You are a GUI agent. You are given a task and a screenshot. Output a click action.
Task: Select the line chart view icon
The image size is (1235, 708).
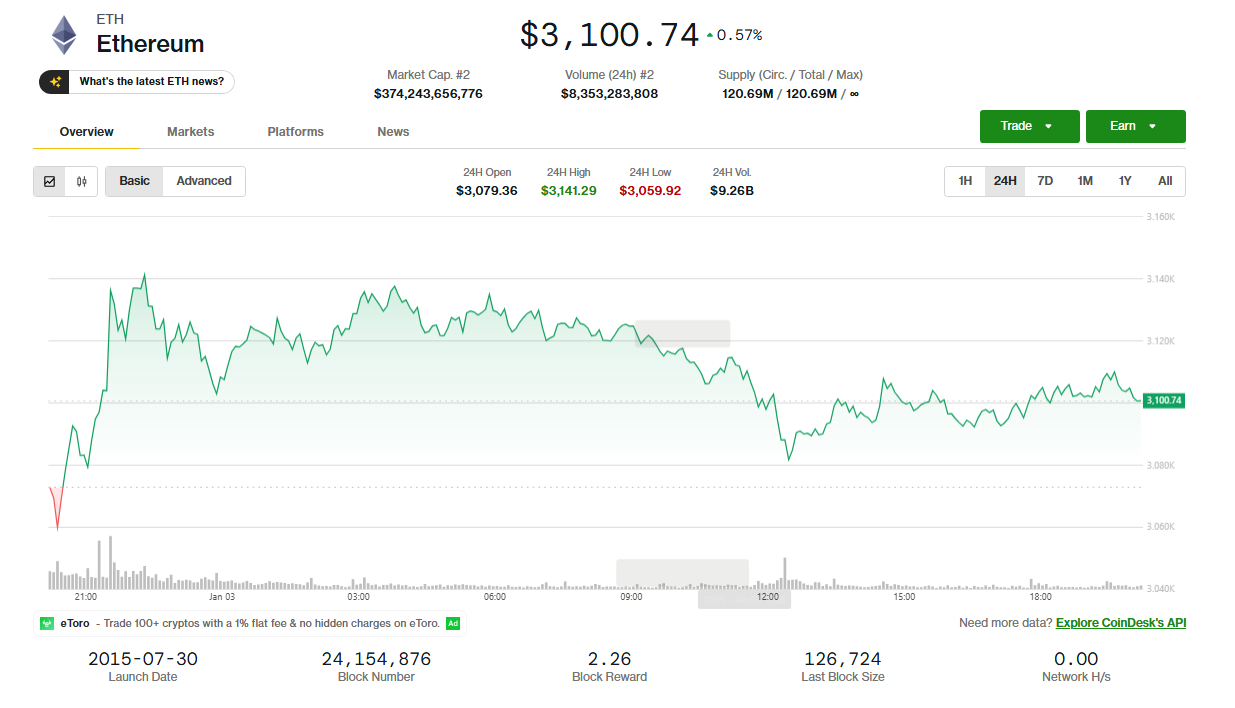(49, 181)
